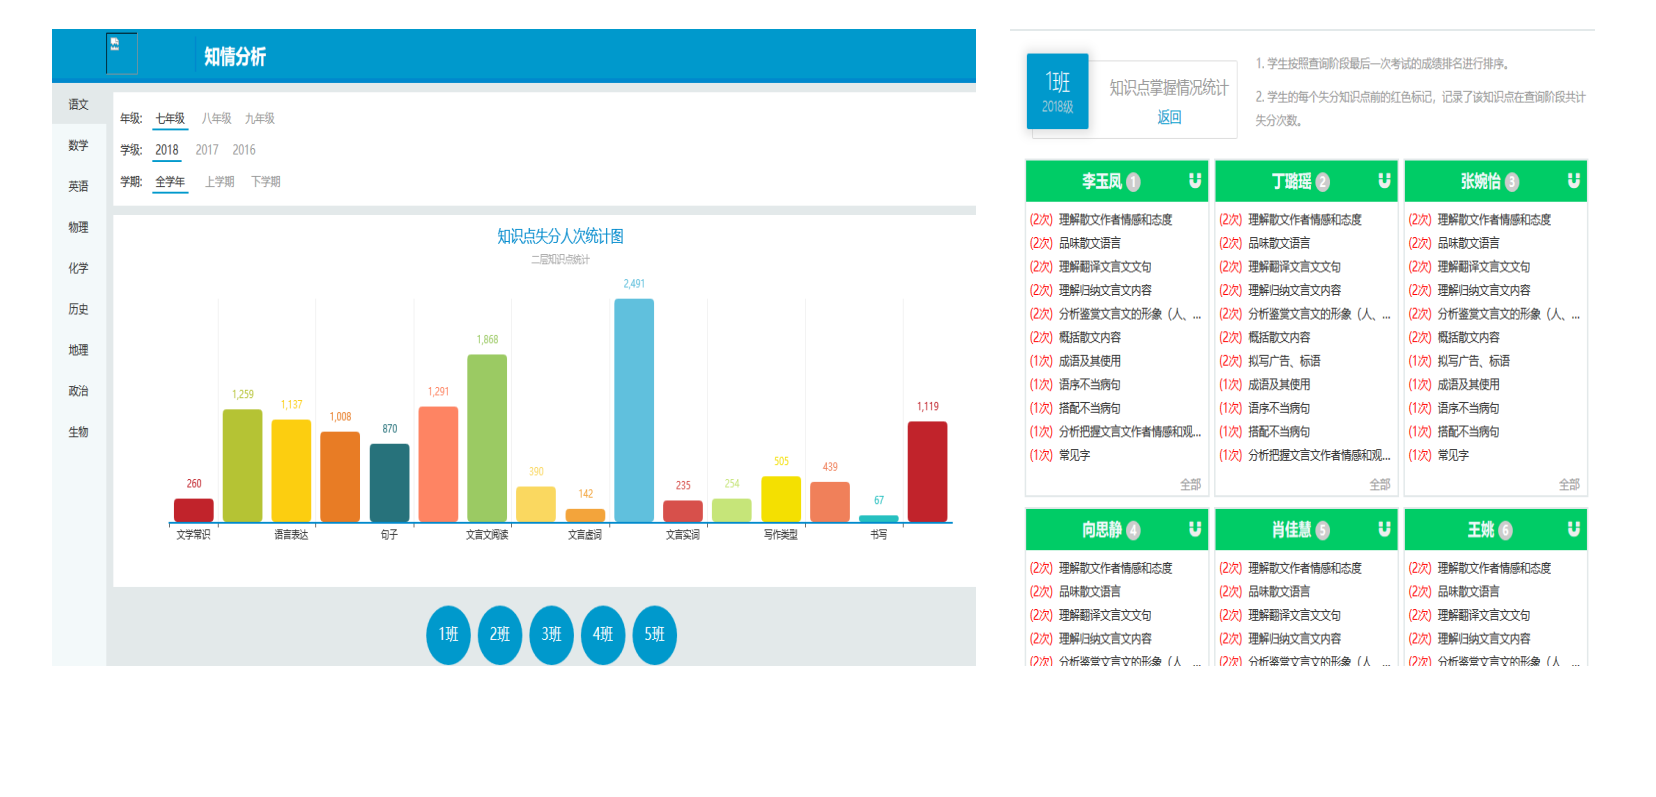Click the red bar labeled 1,119
Image resolution: width=1656 pixels, height=797 pixels.
927,472
